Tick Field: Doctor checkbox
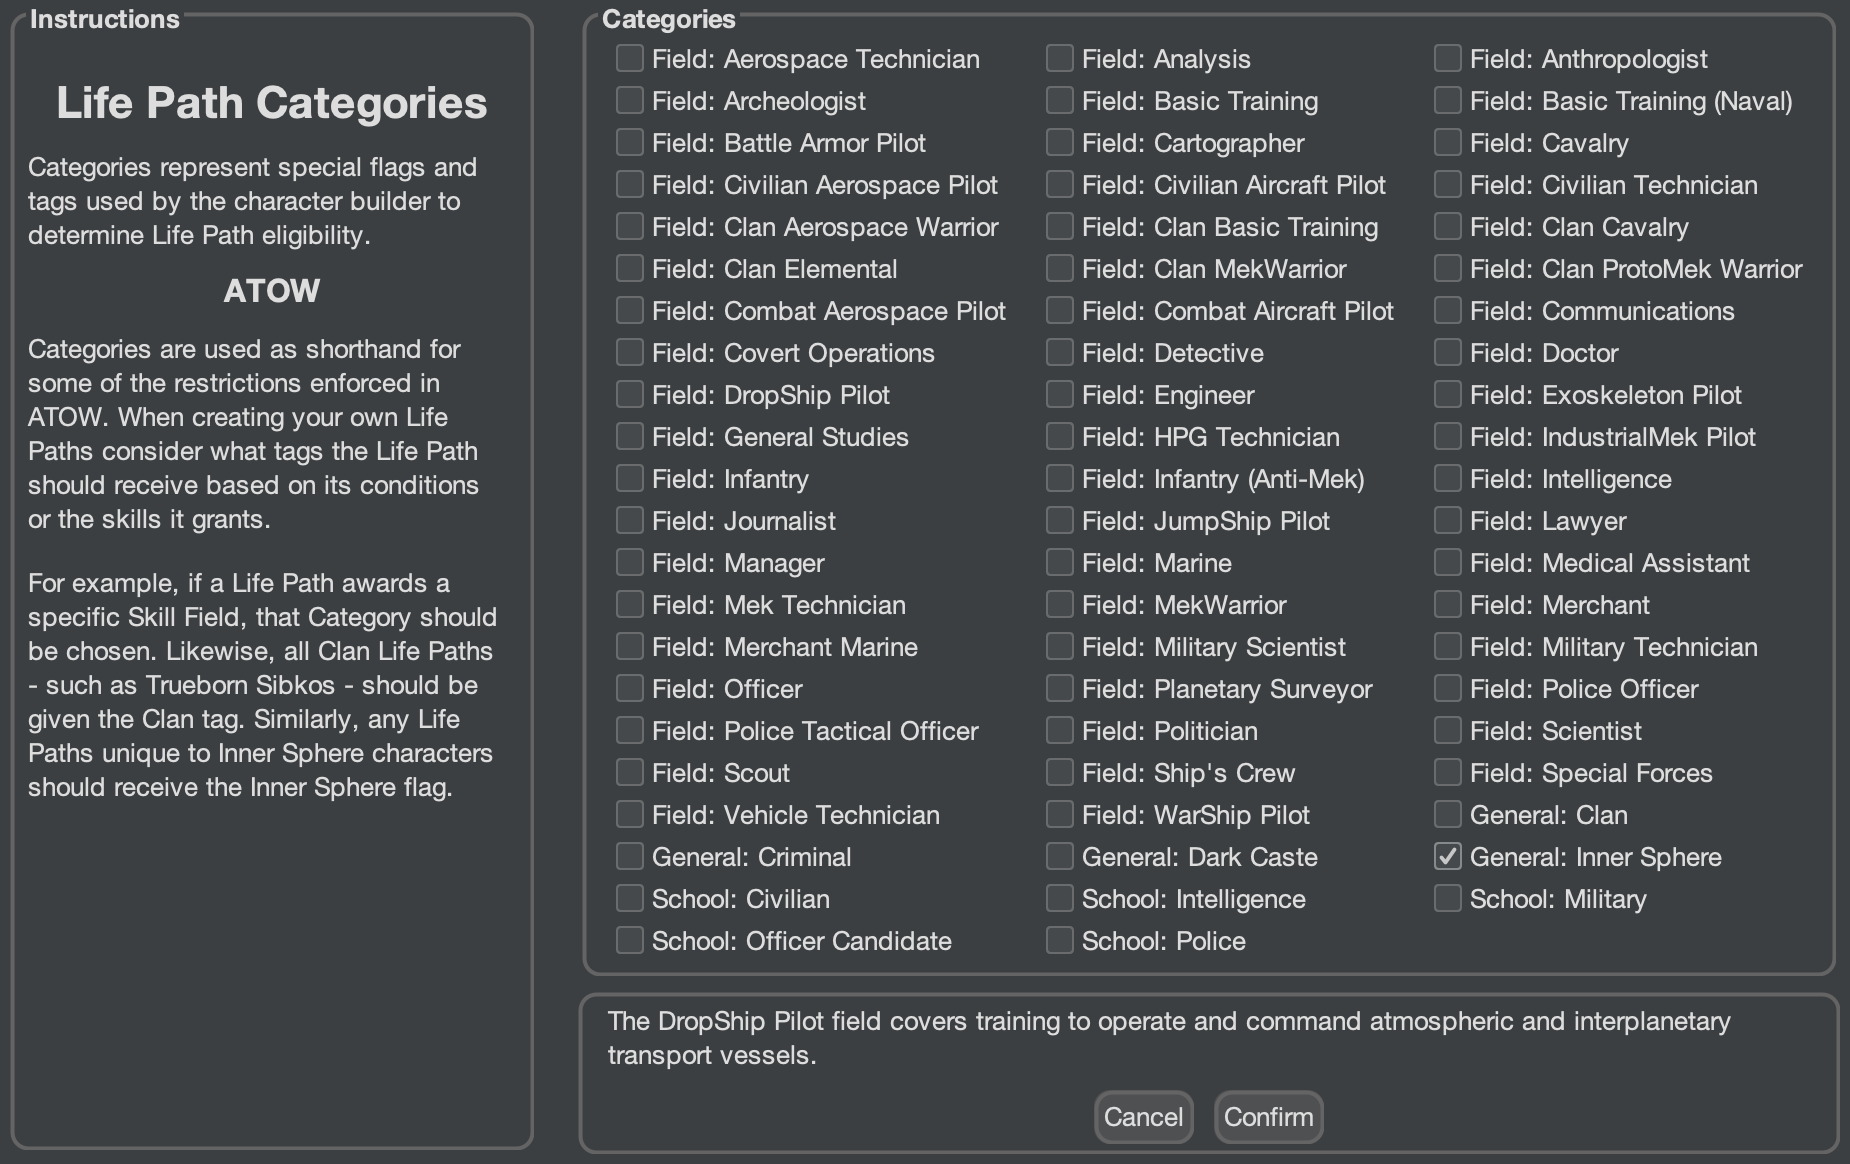 pyautogui.click(x=1448, y=353)
